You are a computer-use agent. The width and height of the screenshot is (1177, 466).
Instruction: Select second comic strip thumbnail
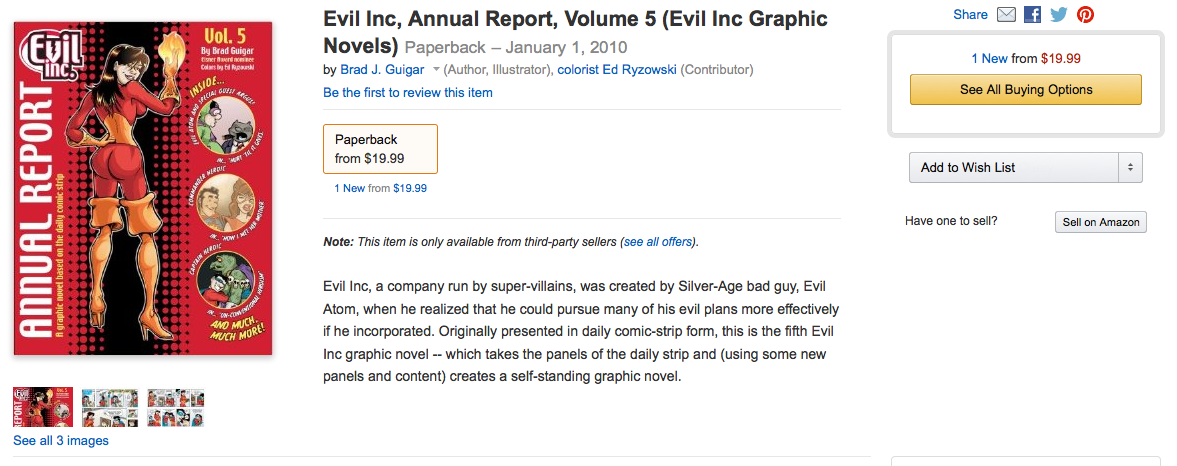click(x=110, y=407)
